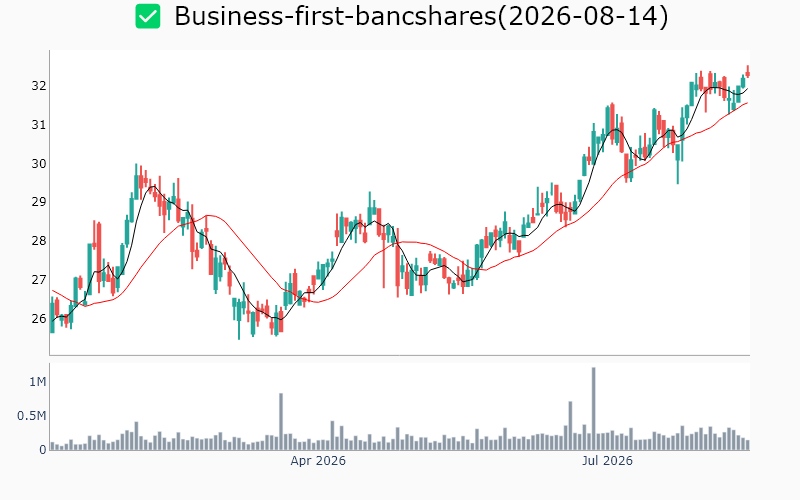Click the last red candlestick at far right
The width and height of the screenshot is (800, 500).
tap(747, 72)
